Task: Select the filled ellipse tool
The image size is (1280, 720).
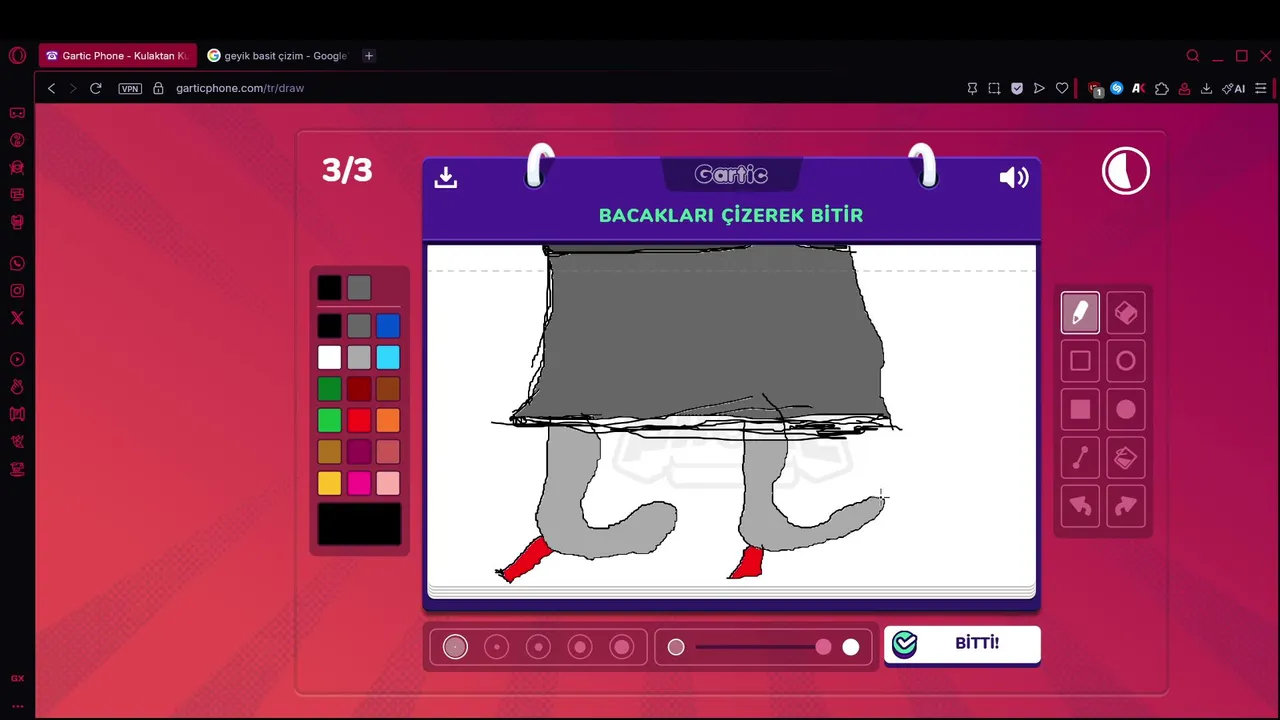Action: tap(1126, 409)
